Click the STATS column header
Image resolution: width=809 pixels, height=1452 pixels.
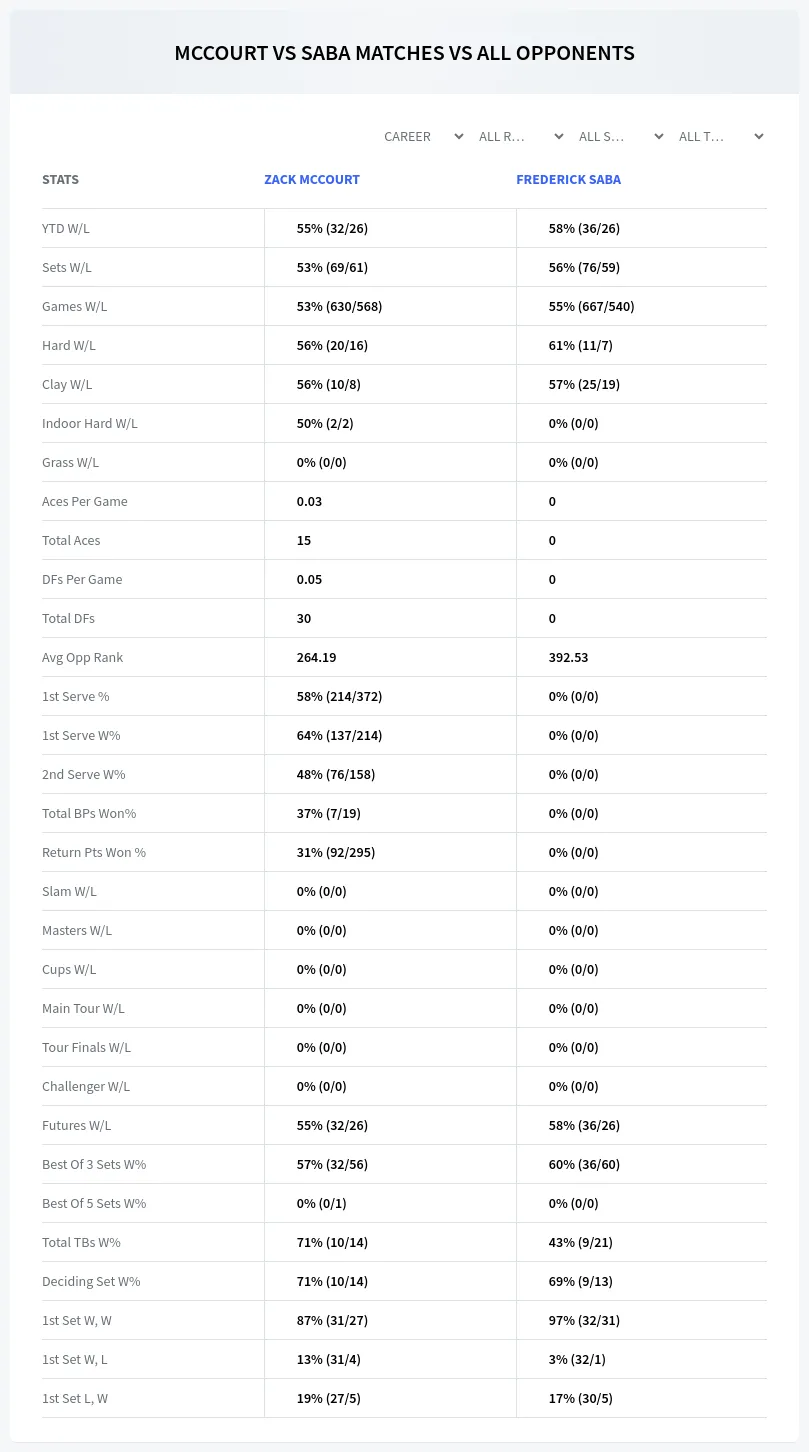(x=60, y=180)
